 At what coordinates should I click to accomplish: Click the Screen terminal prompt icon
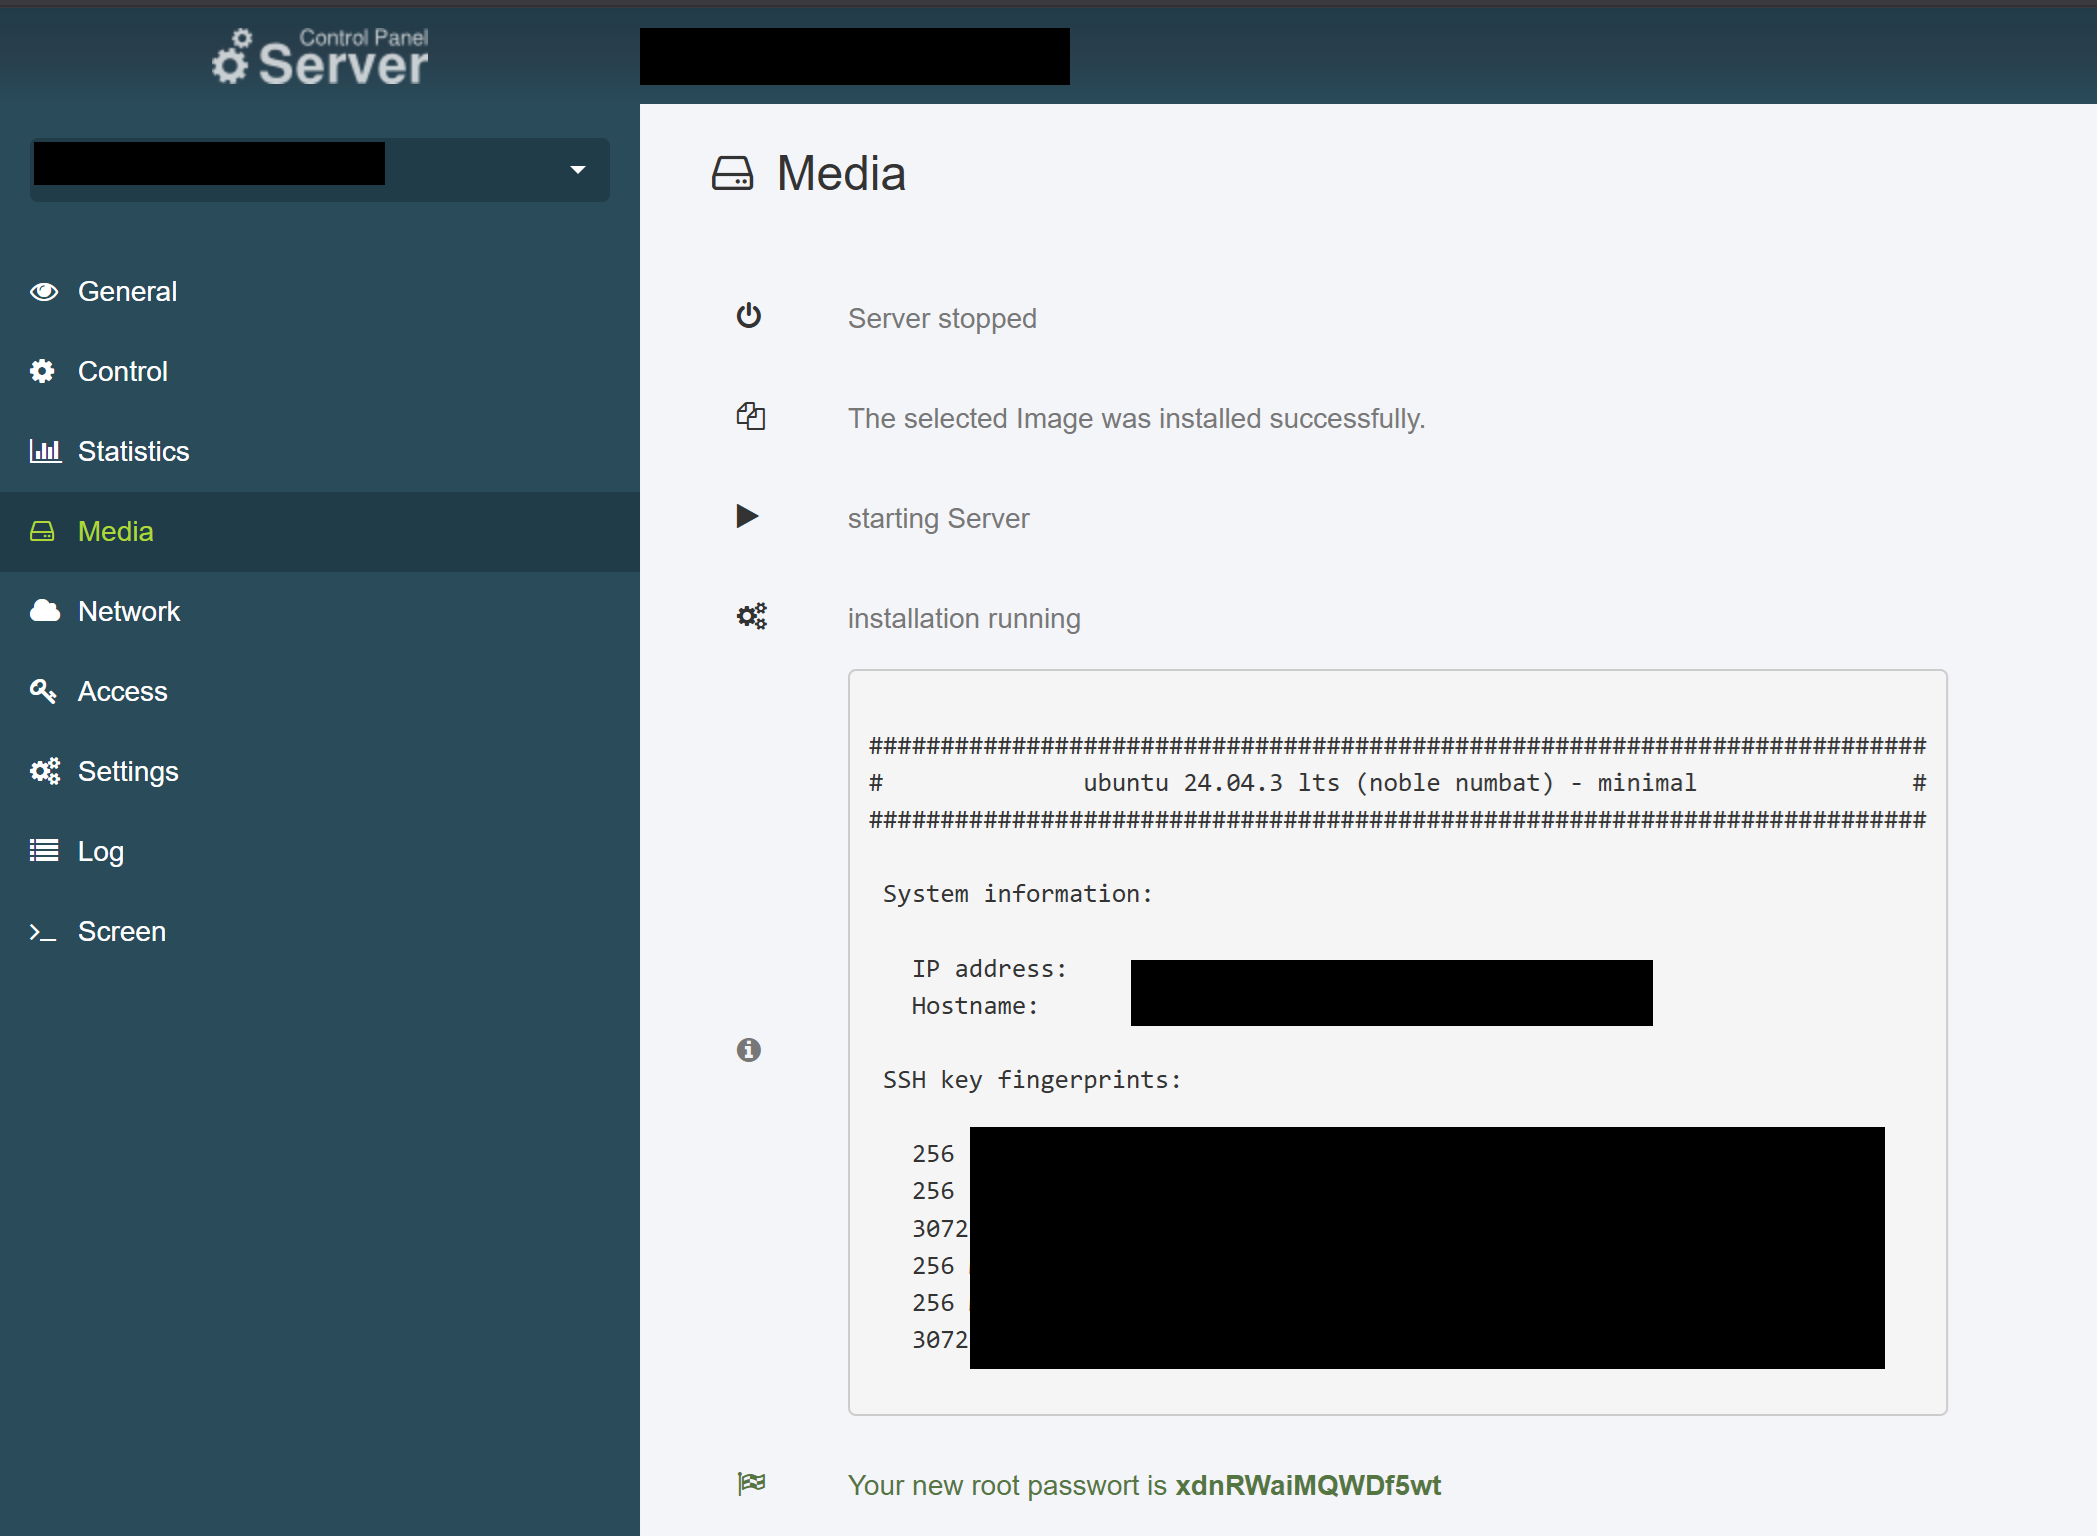[42, 932]
